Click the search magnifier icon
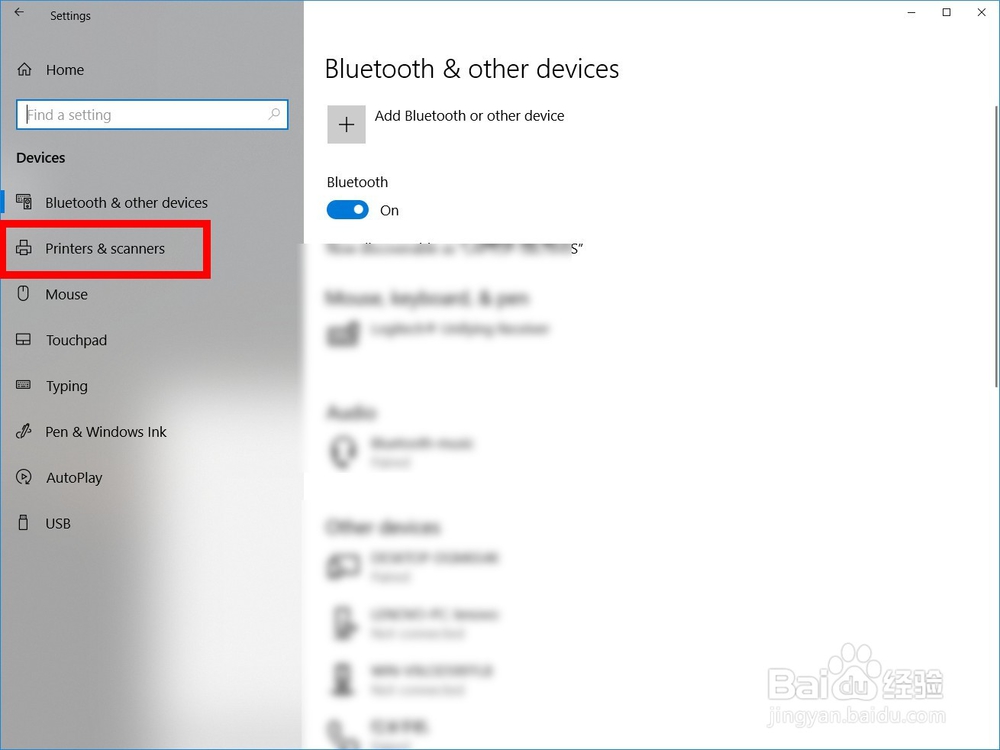The image size is (1000, 750). (x=274, y=114)
